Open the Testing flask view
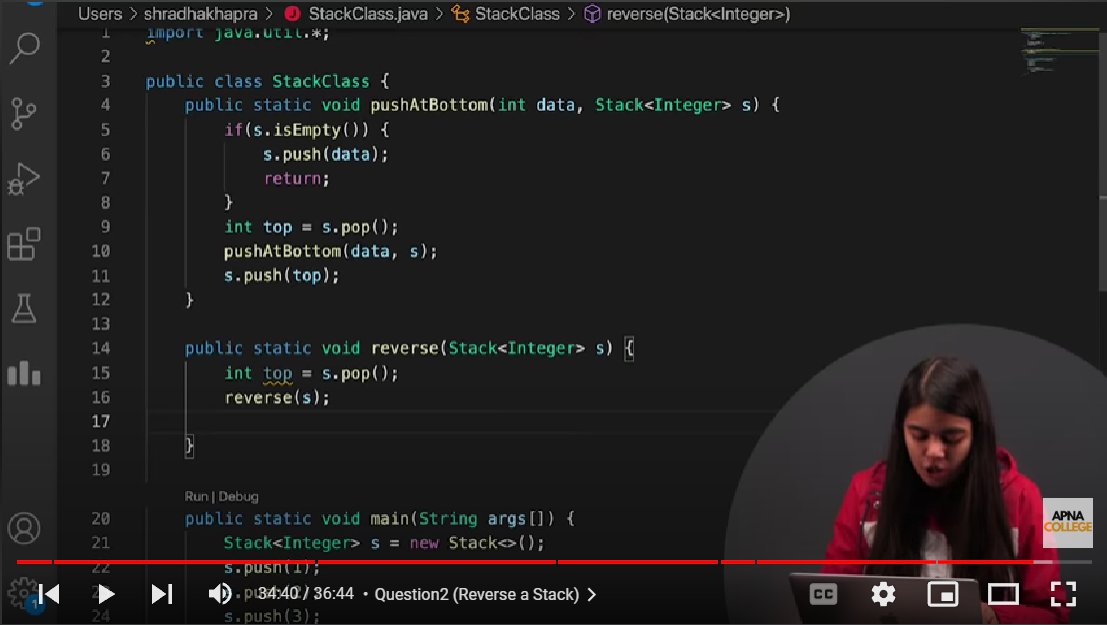The image size is (1107, 625). pyautogui.click(x=24, y=309)
